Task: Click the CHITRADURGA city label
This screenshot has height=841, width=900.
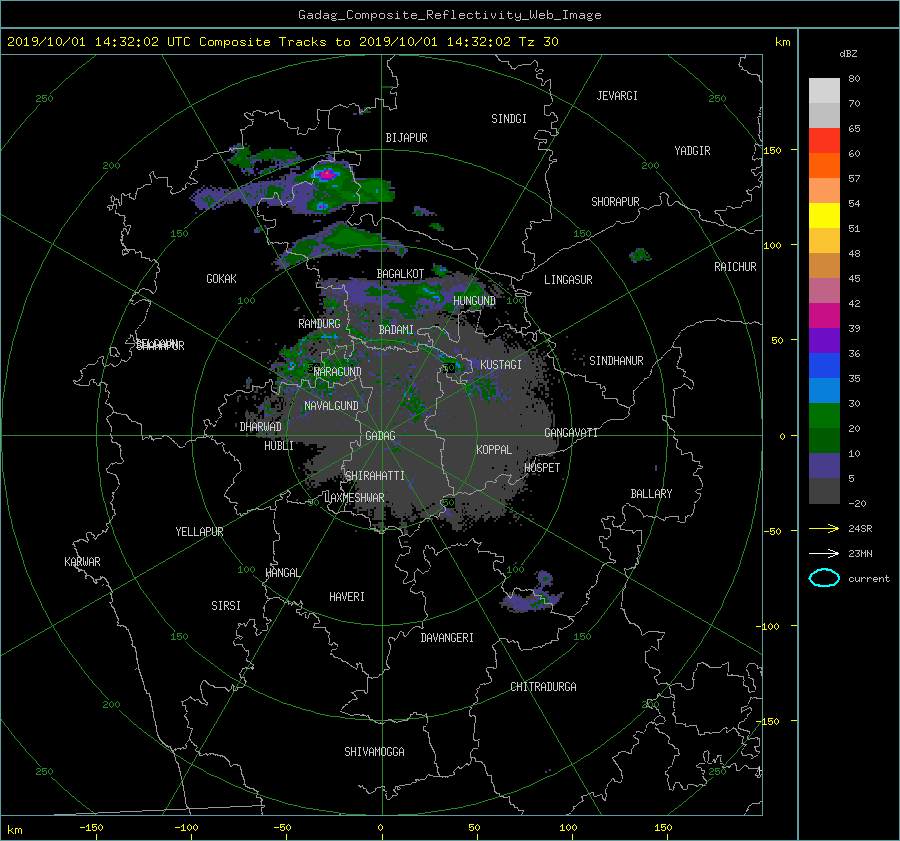Action: [544, 687]
